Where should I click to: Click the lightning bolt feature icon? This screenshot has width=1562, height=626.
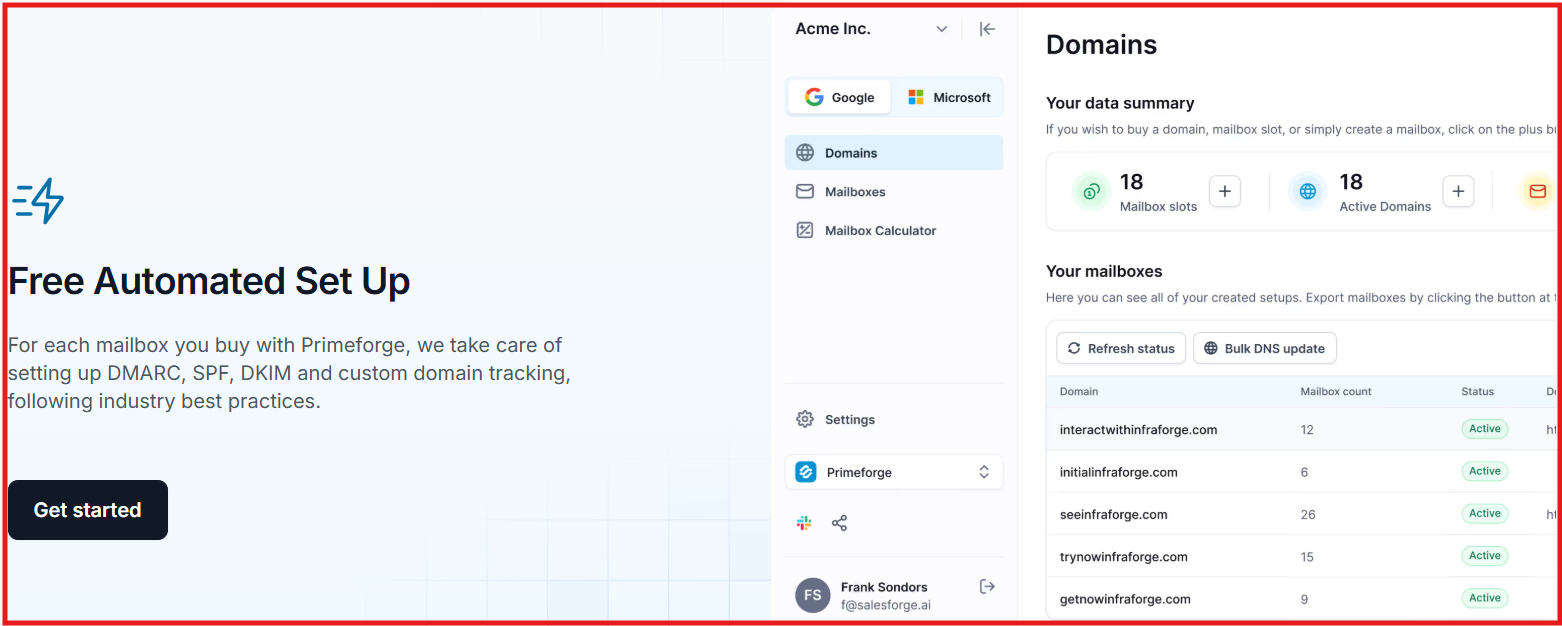pos(38,200)
